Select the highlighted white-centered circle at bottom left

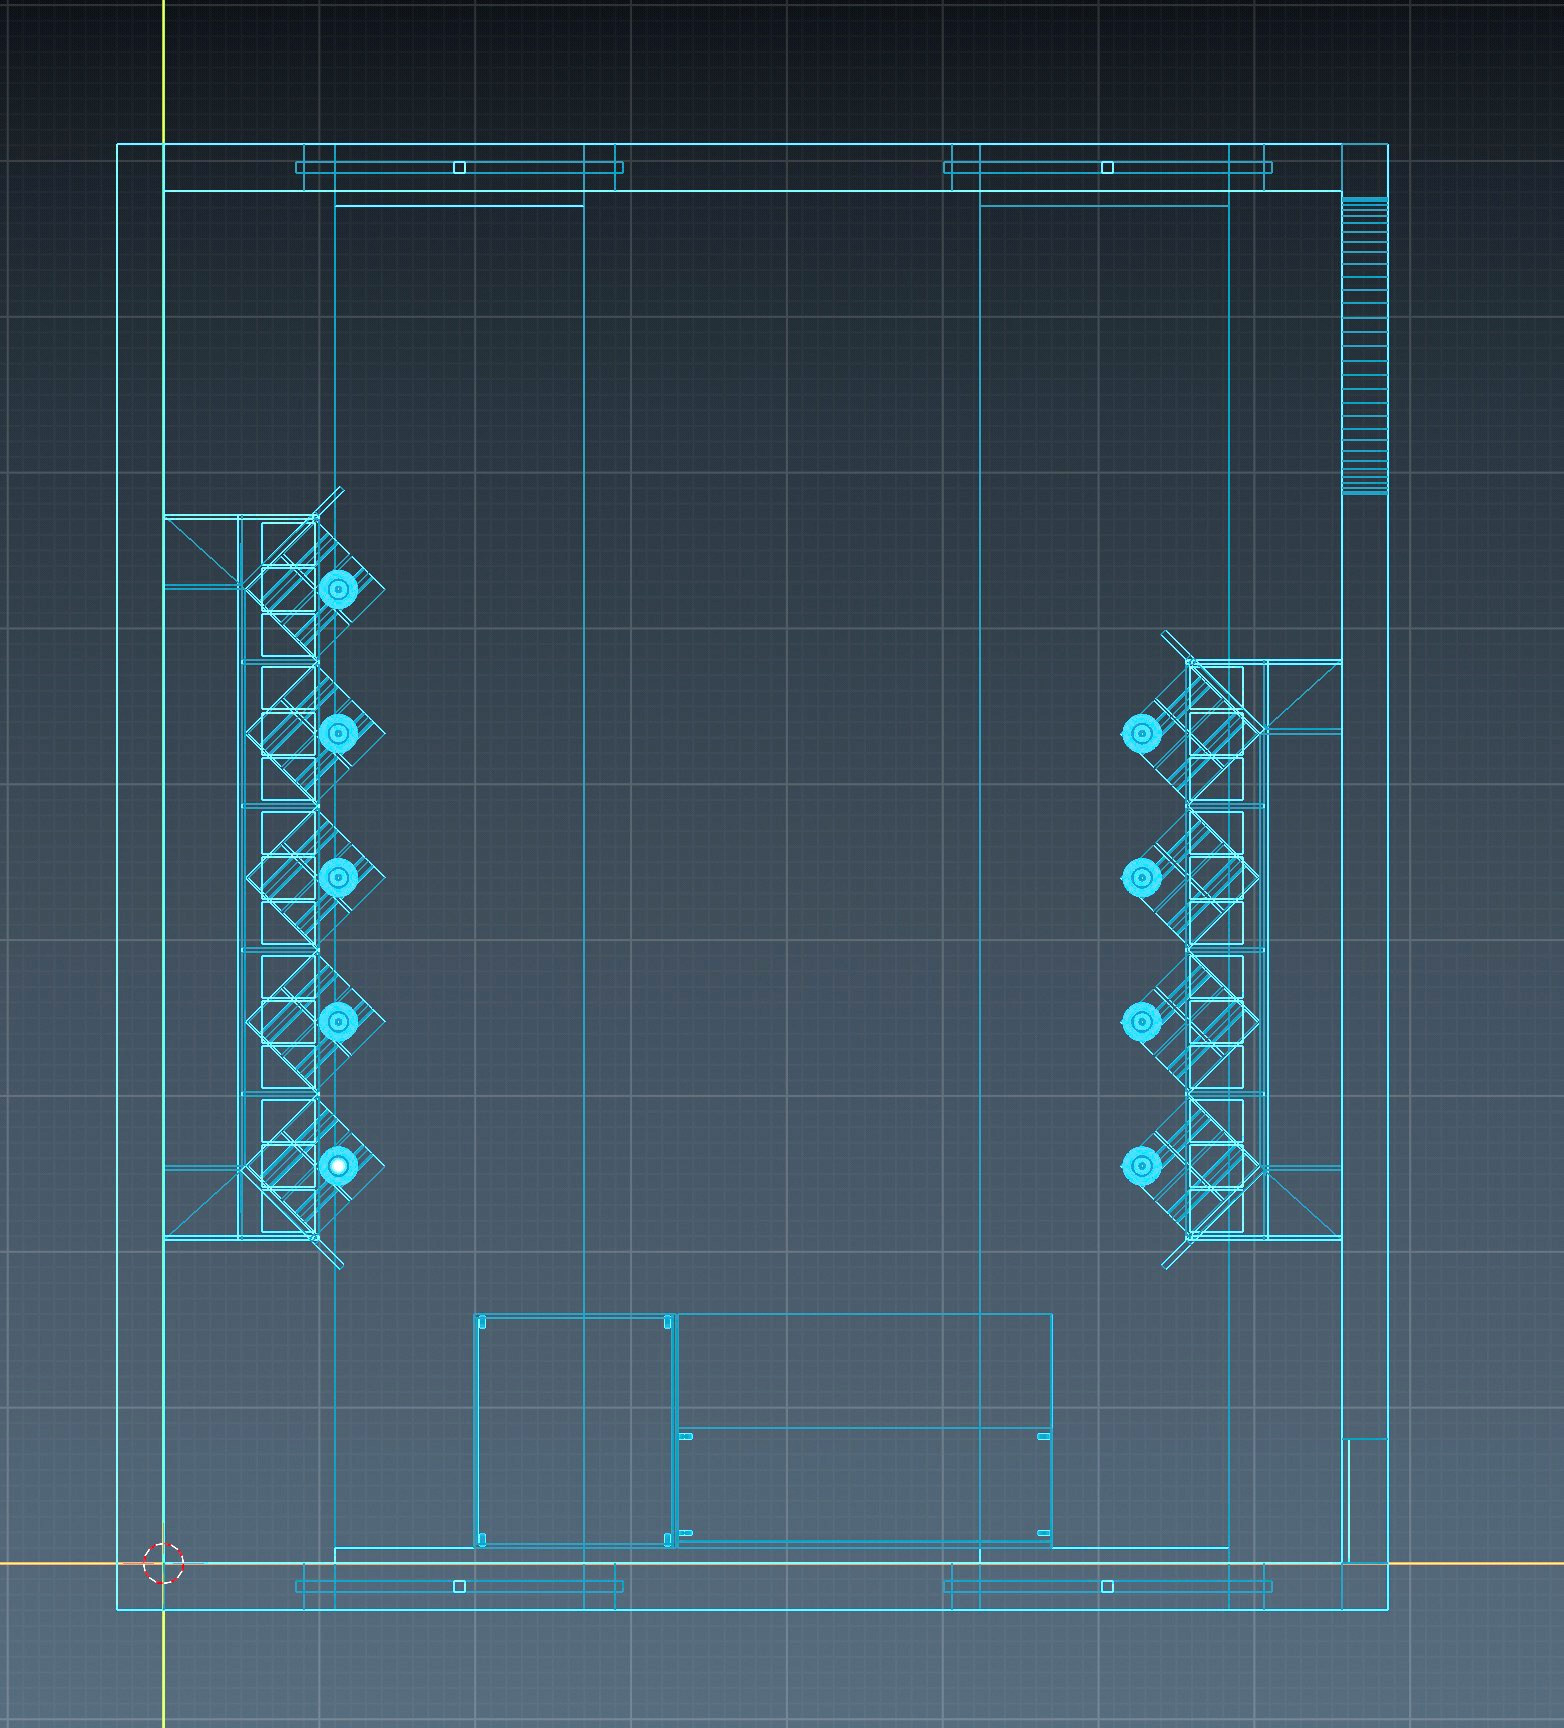(x=338, y=1165)
